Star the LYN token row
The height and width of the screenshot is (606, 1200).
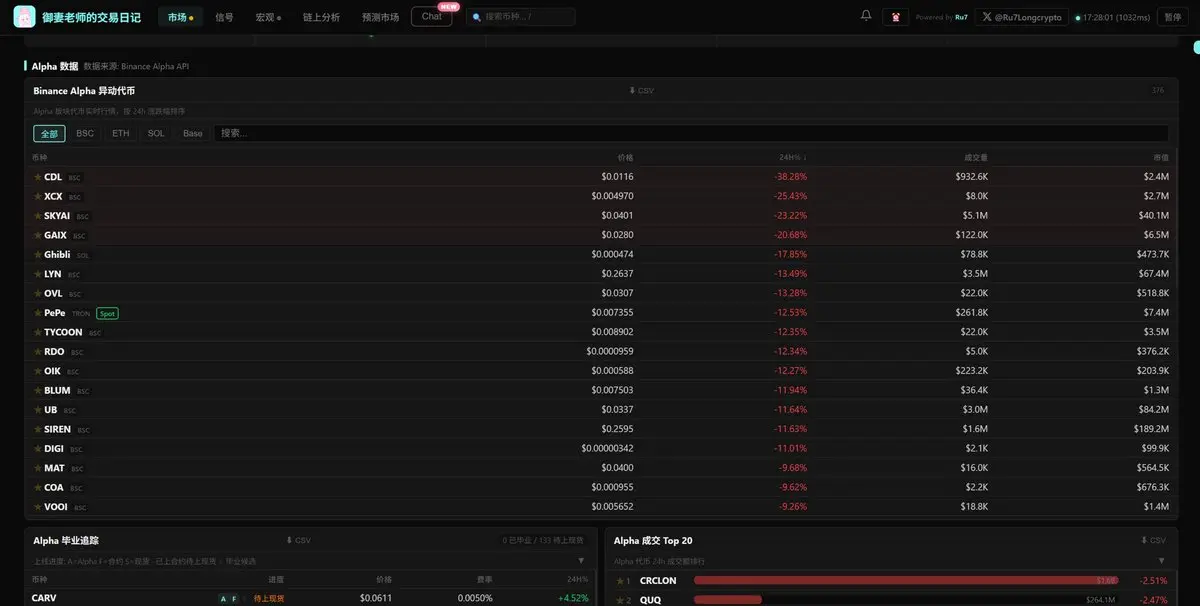38,274
